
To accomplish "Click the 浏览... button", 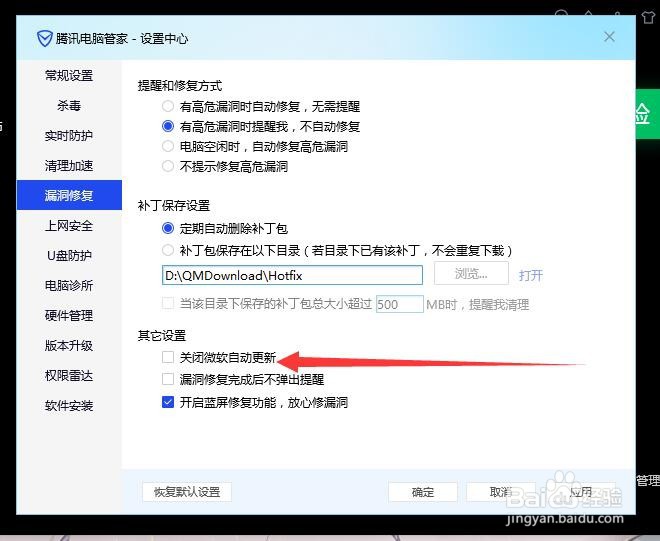I will [x=471, y=274].
